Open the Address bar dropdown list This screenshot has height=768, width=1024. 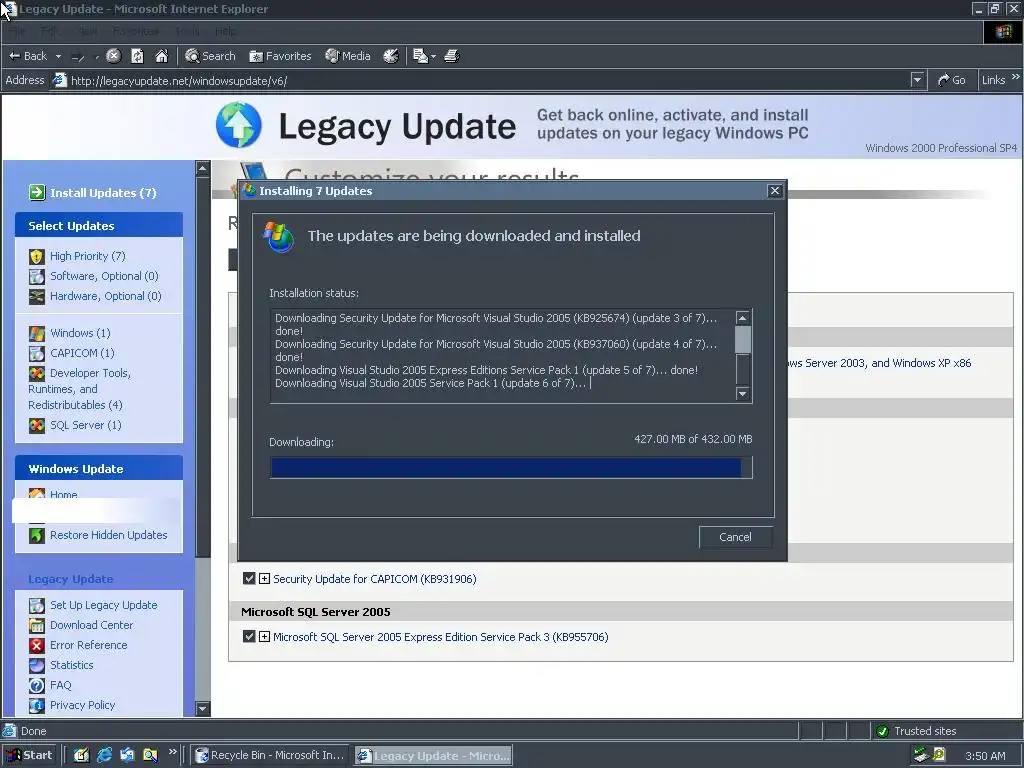[918, 80]
